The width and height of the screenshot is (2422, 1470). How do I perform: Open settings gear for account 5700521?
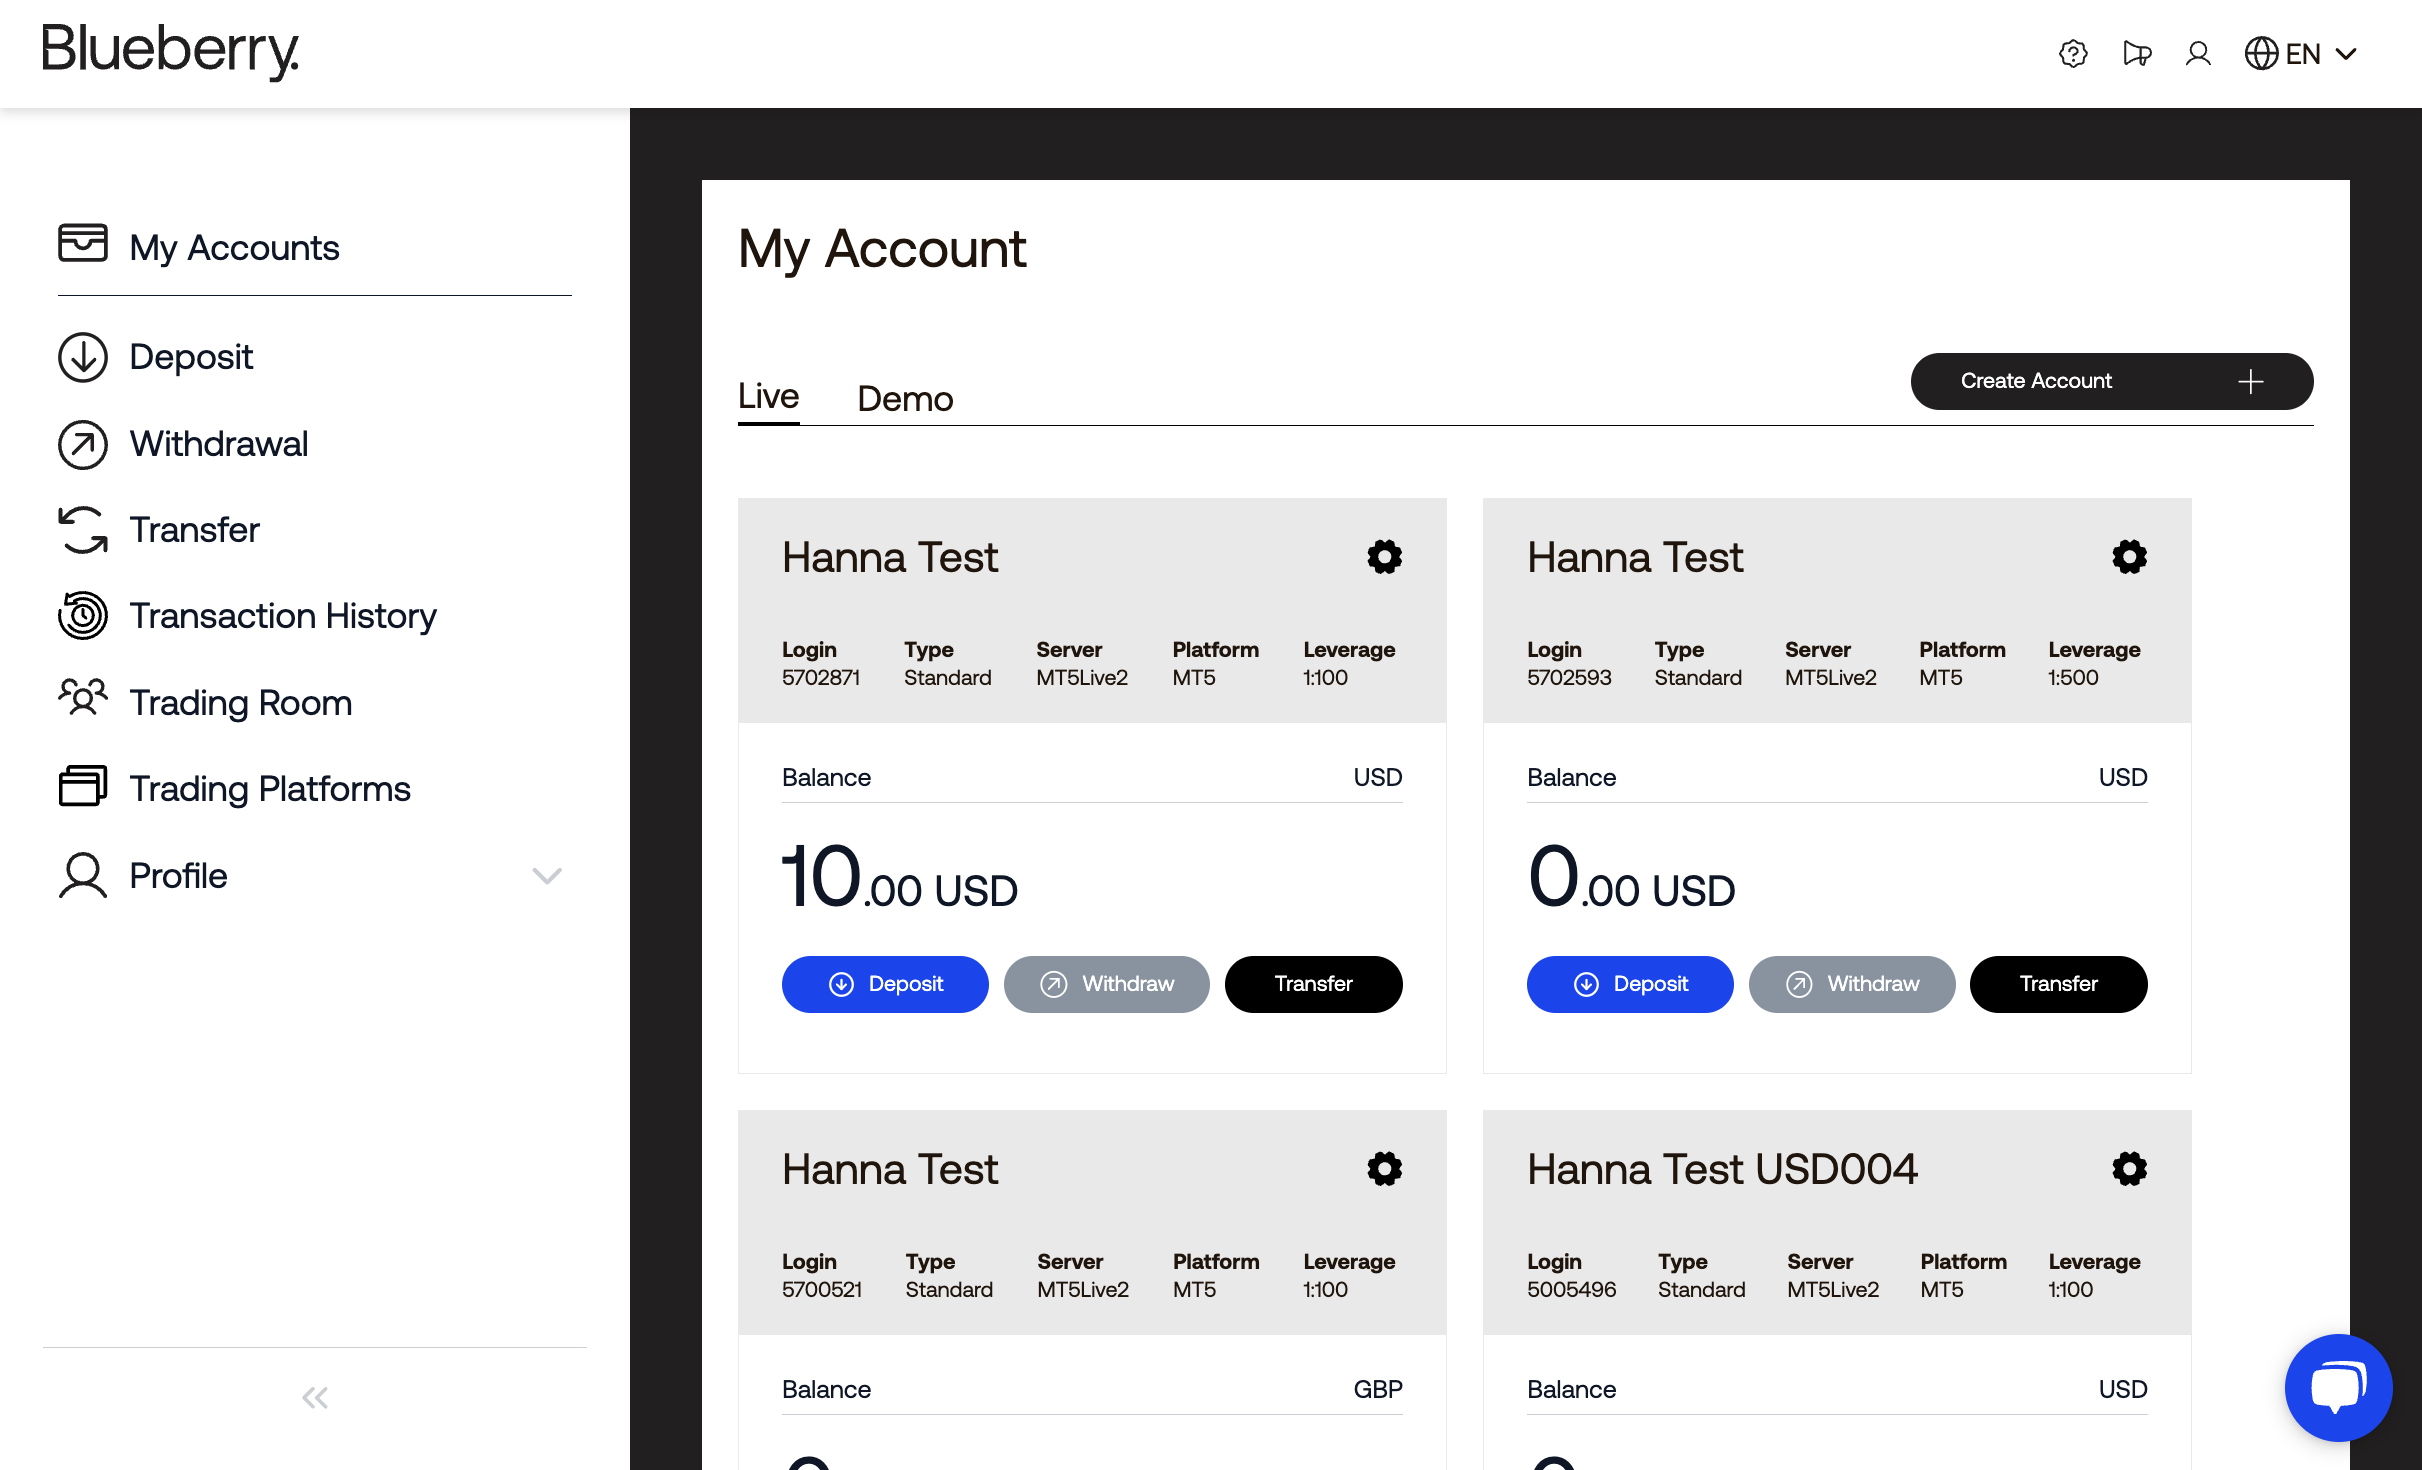1384,1168
